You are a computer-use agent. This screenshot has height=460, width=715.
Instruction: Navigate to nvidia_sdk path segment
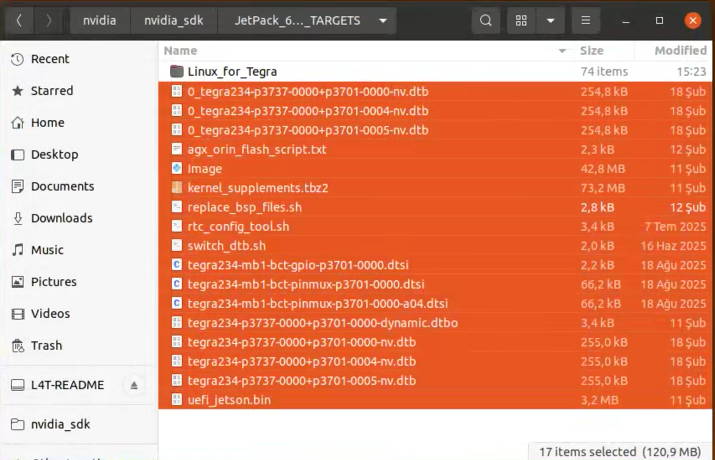(x=173, y=21)
